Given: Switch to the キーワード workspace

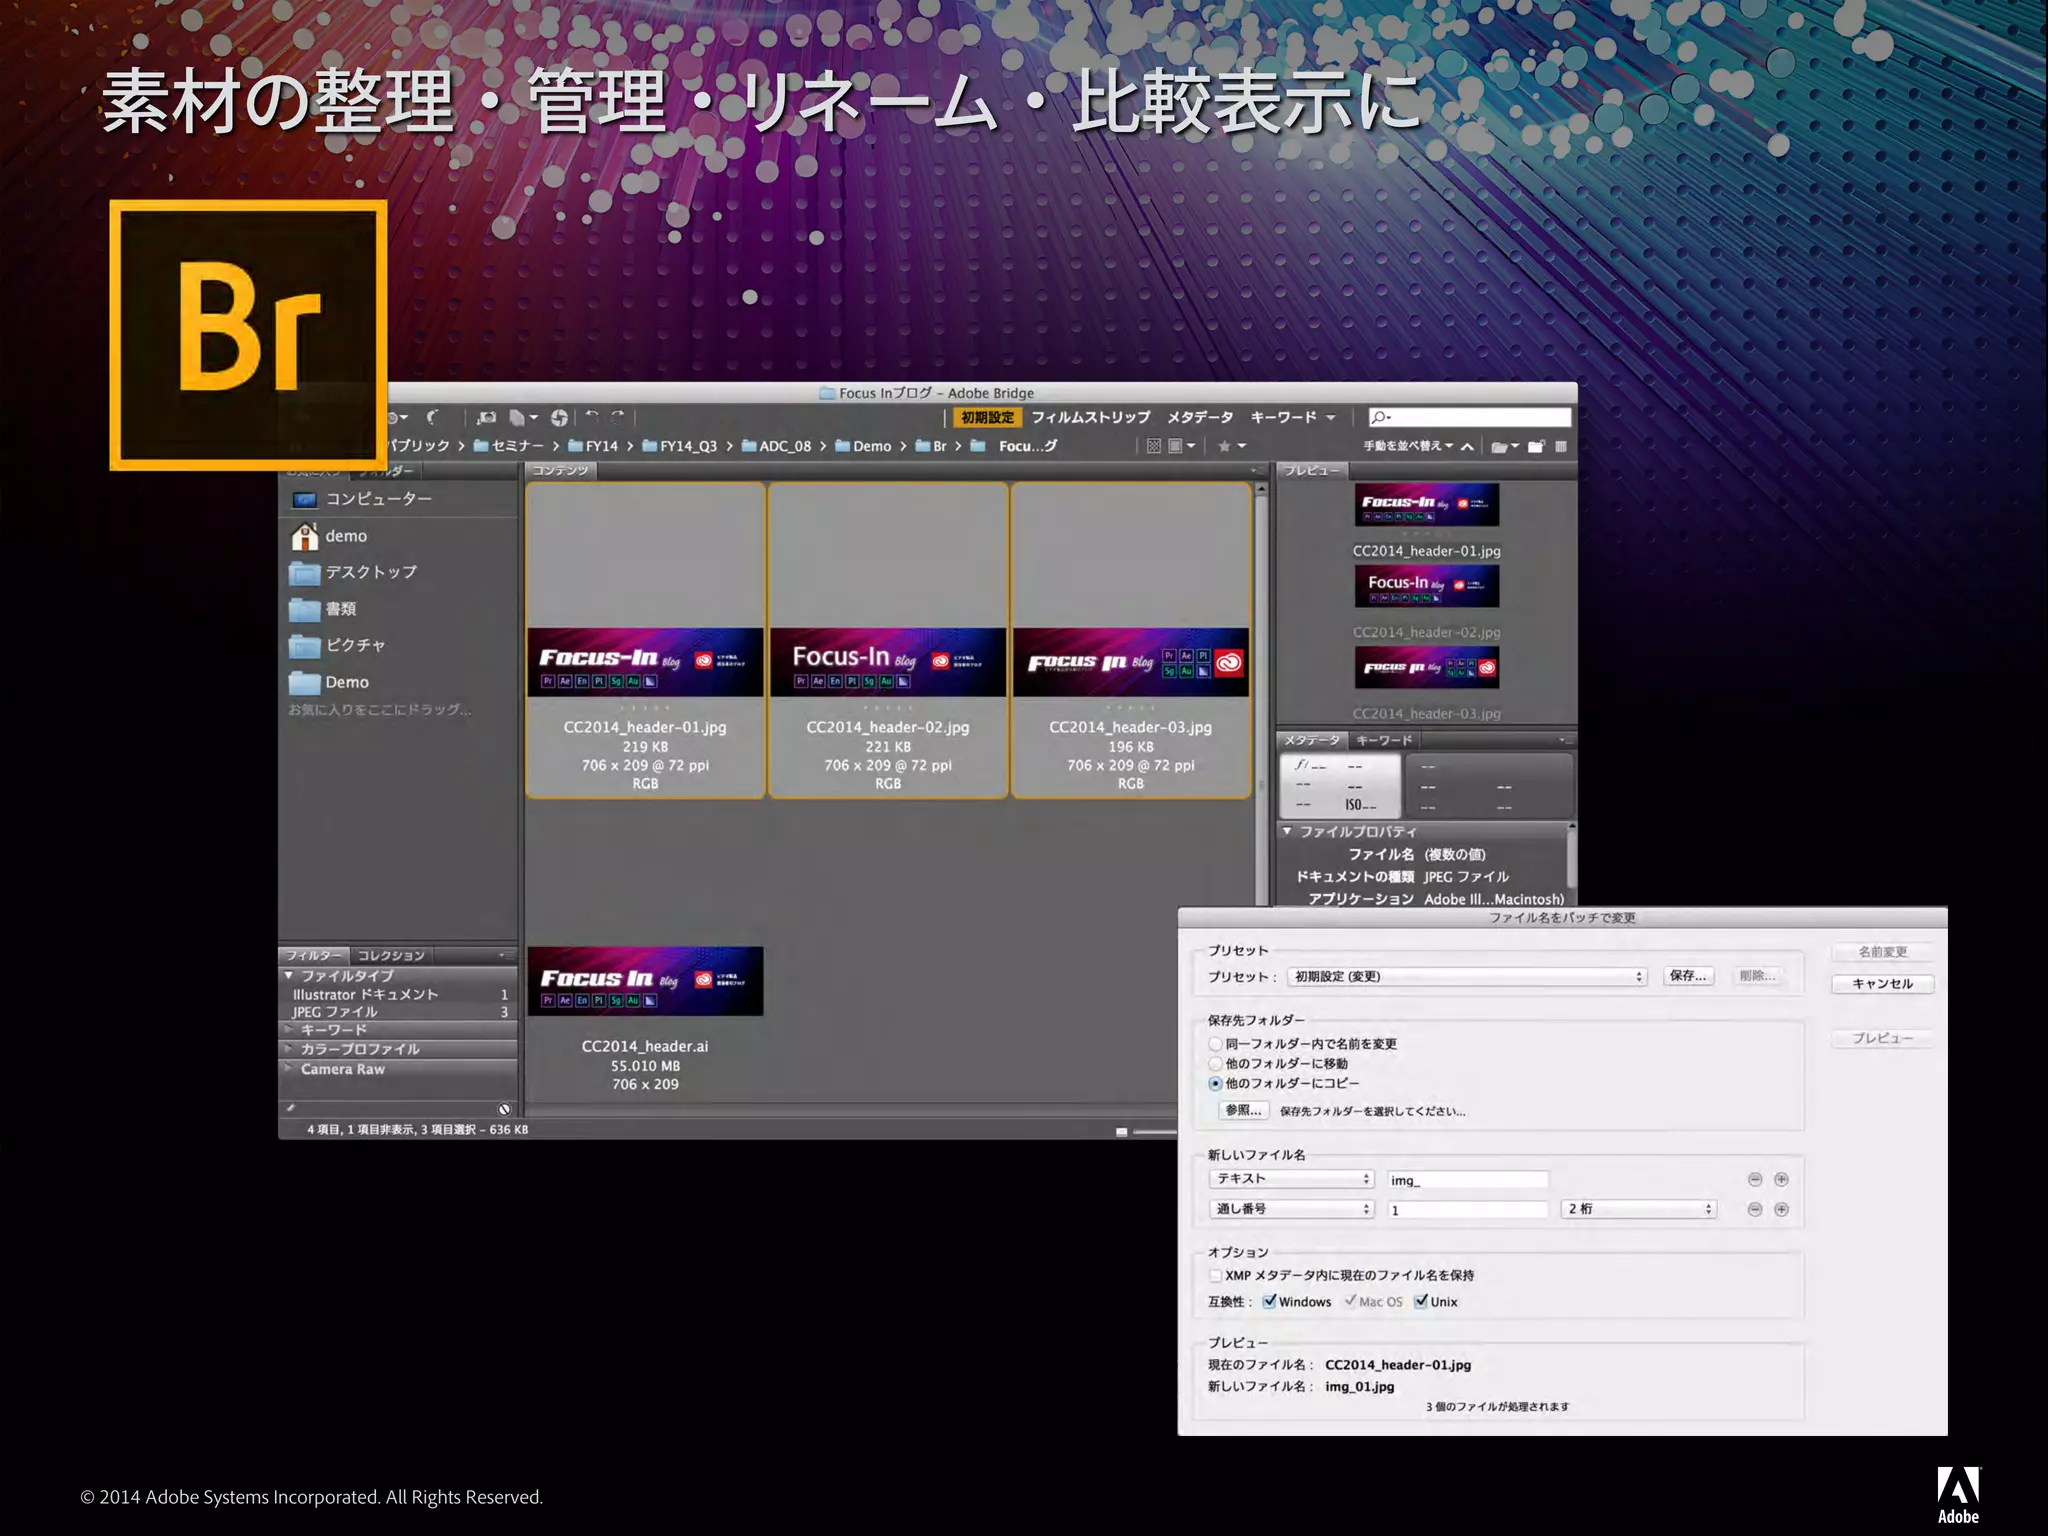Looking at the screenshot, I should pos(1284,417).
